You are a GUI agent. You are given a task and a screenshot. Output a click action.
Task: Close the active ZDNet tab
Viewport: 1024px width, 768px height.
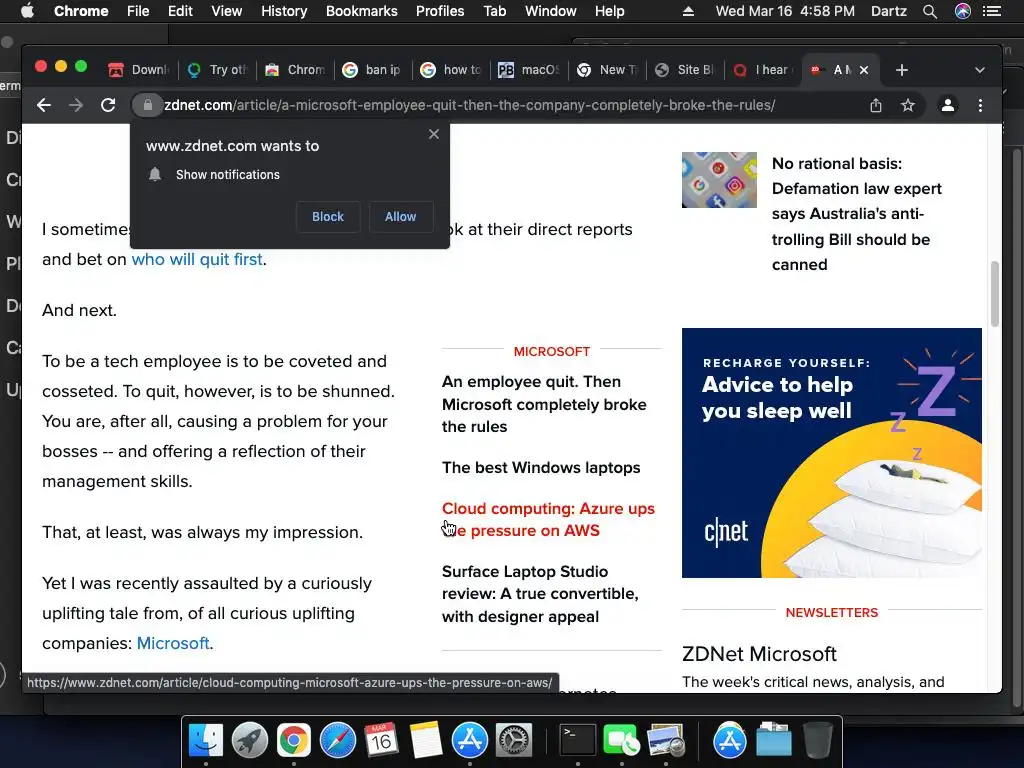click(864, 70)
